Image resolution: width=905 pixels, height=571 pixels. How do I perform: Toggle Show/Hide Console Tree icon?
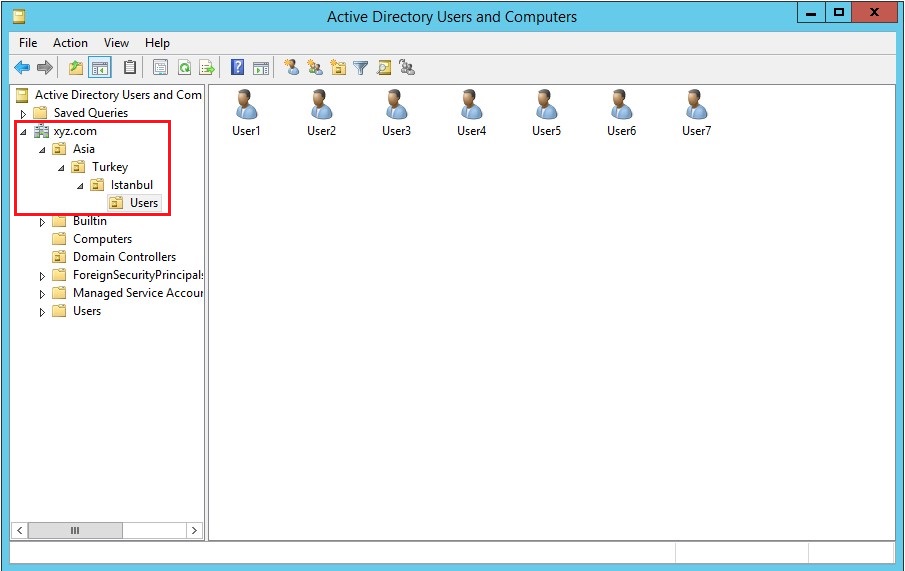[100, 68]
